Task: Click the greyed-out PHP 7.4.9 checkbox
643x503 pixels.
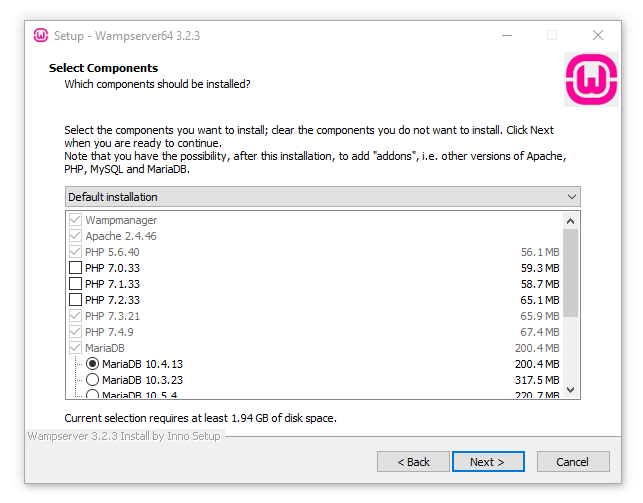Action: pyautogui.click(x=75, y=332)
